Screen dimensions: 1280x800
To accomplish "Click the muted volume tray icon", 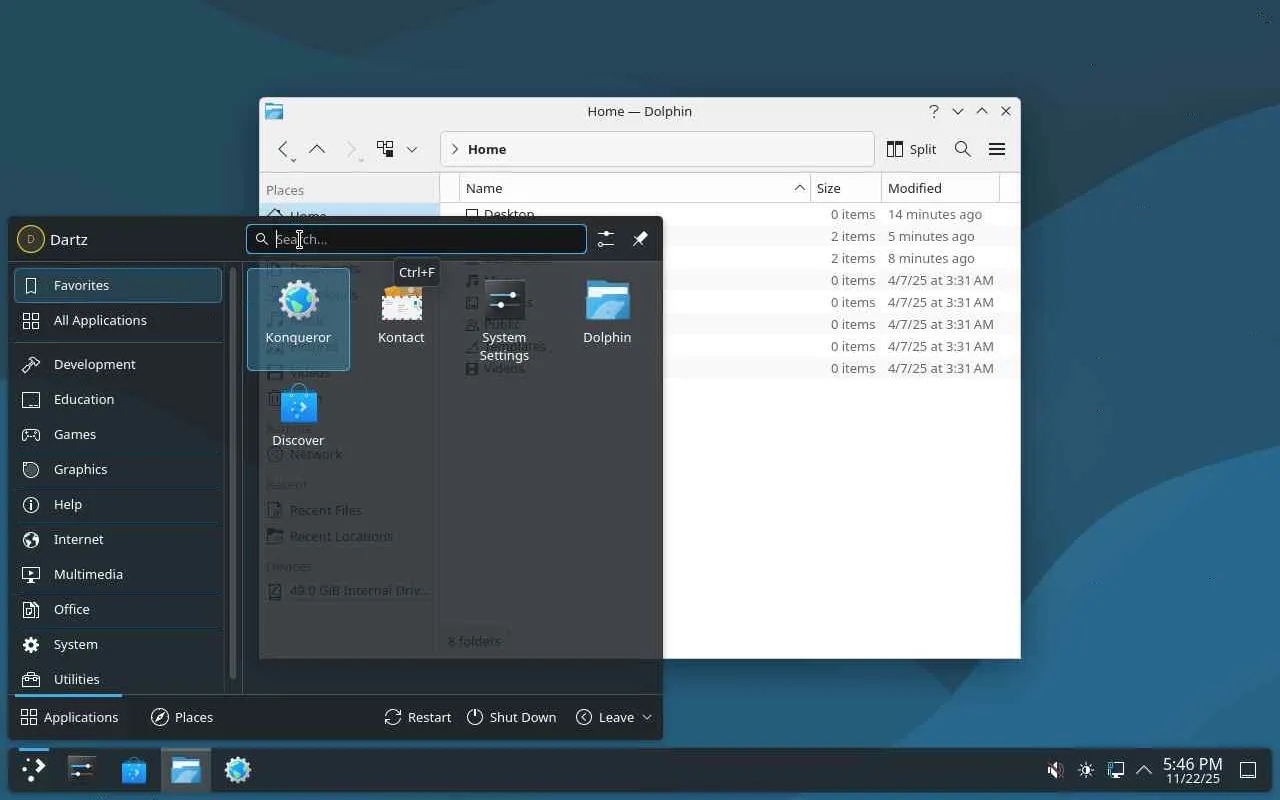I will [x=1055, y=770].
